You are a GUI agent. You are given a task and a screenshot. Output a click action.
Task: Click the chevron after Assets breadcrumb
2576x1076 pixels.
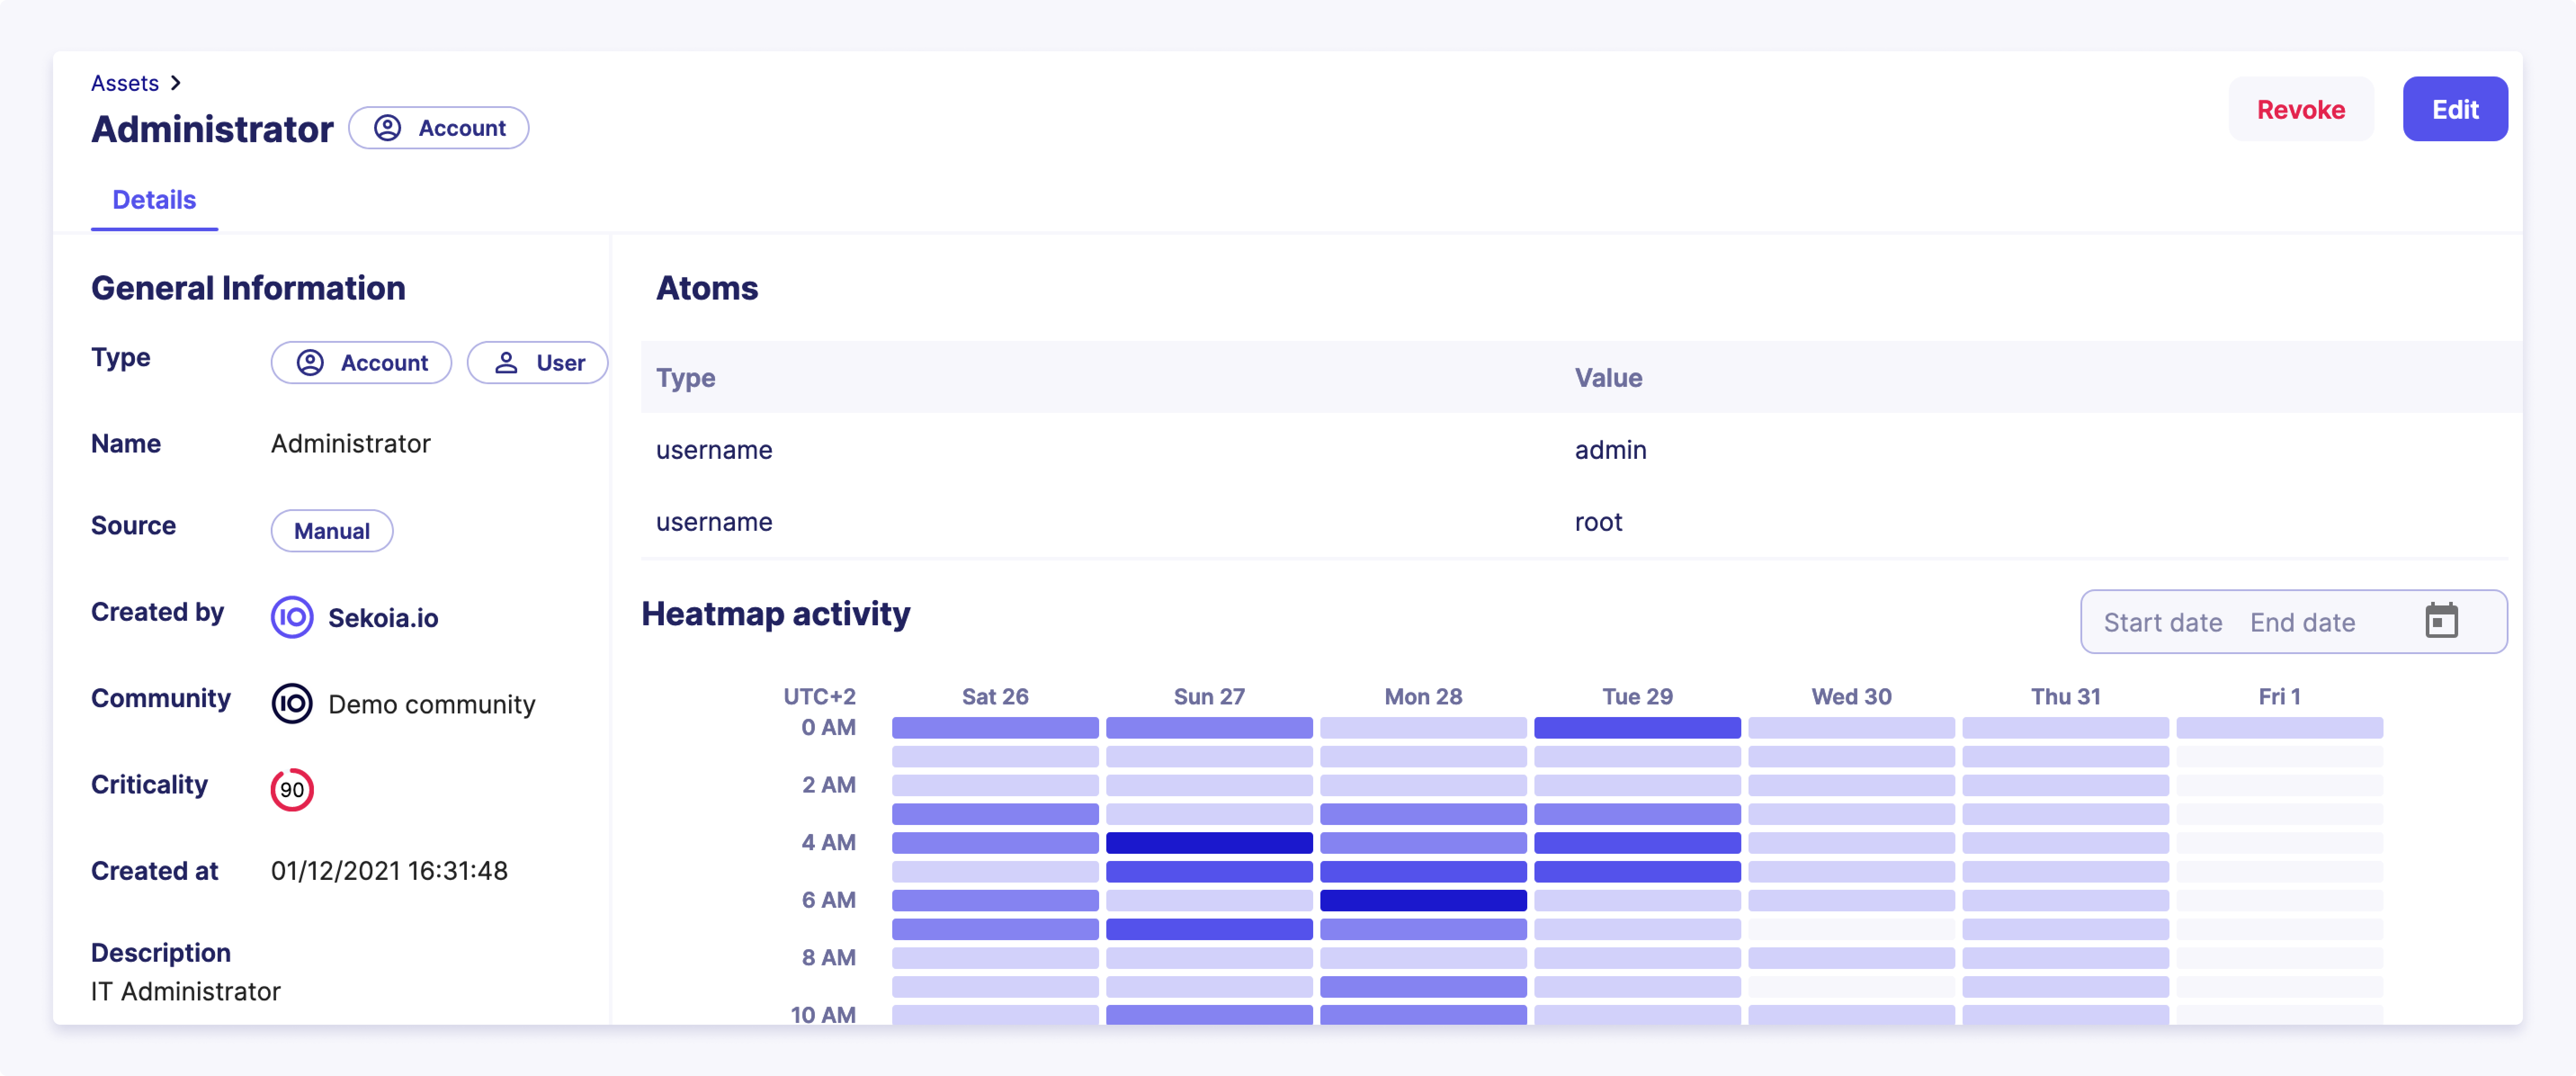176,83
